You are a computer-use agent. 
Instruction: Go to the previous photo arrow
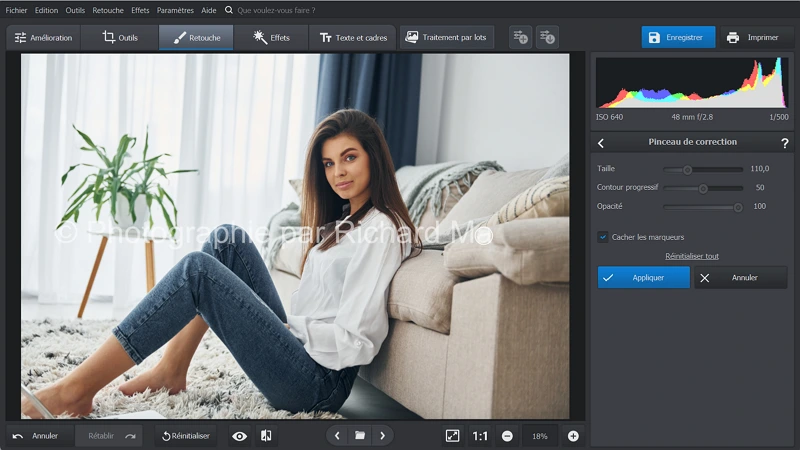coord(337,436)
